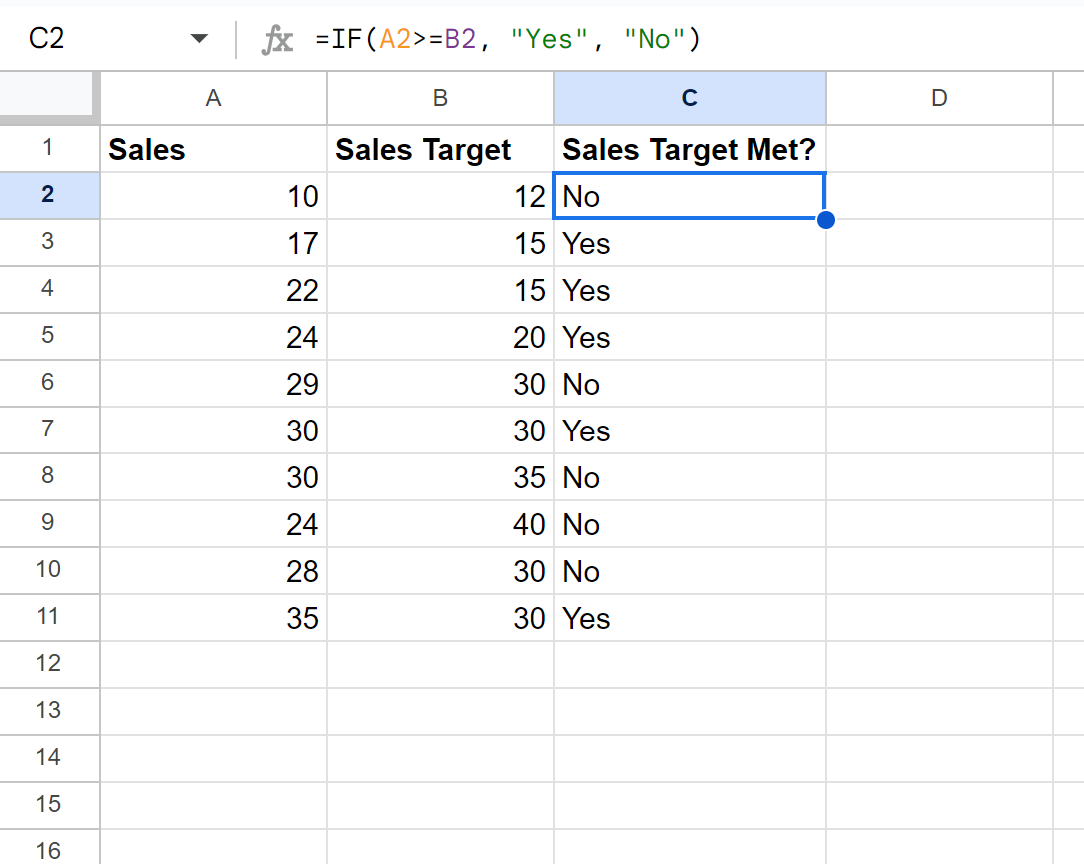1084x864 pixels.
Task: Select cell B11 with value 30
Action: coord(440,618)
